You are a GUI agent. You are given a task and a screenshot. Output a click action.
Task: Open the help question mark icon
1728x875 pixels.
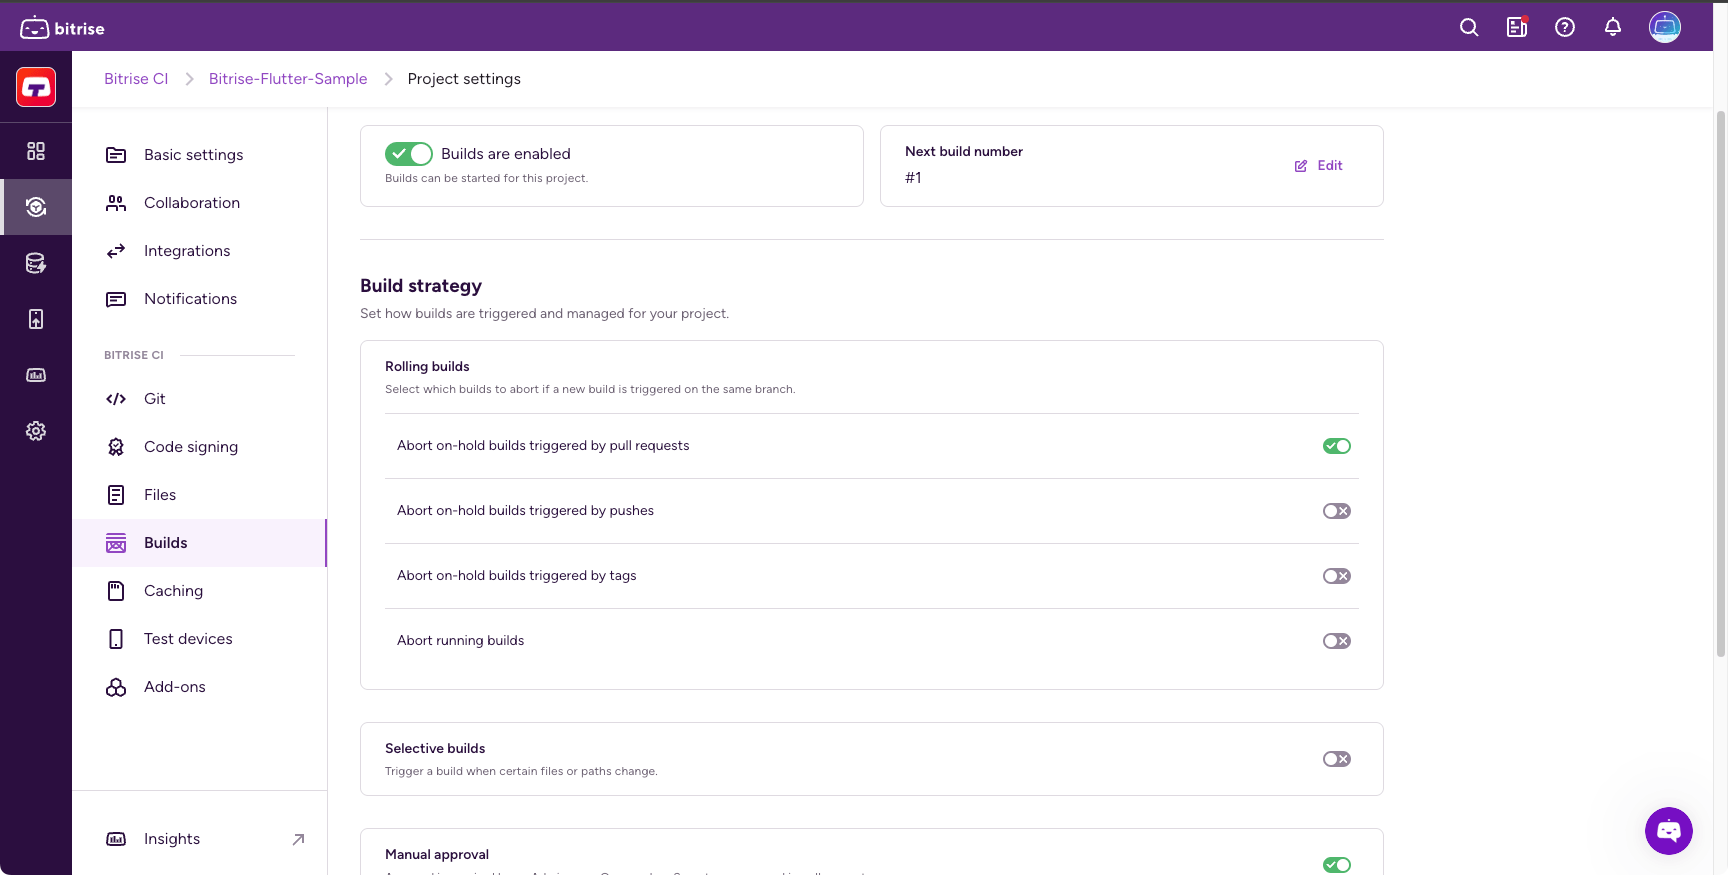tap(1564, 28)
